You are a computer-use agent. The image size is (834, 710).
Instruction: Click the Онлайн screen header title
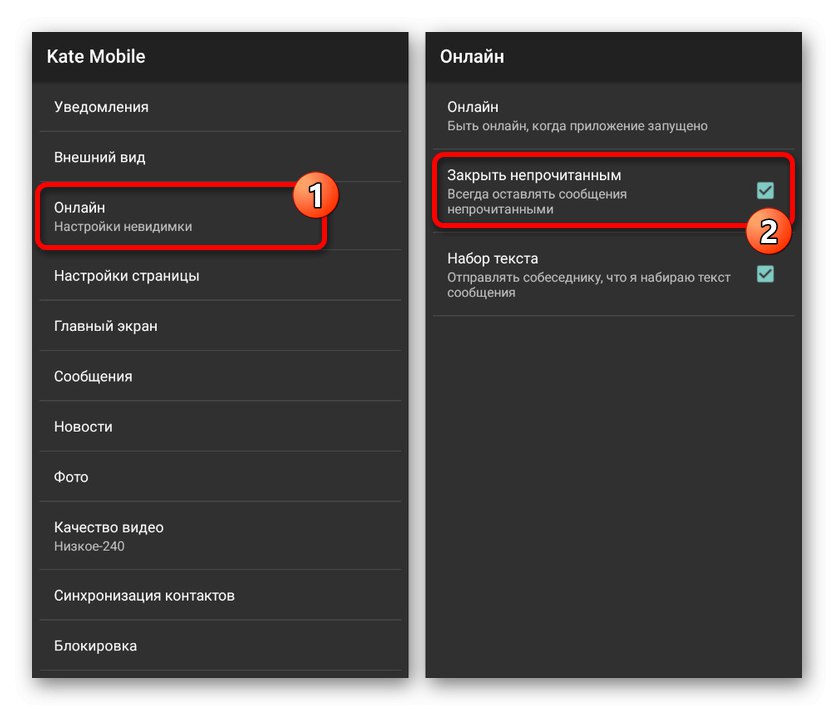472,57
